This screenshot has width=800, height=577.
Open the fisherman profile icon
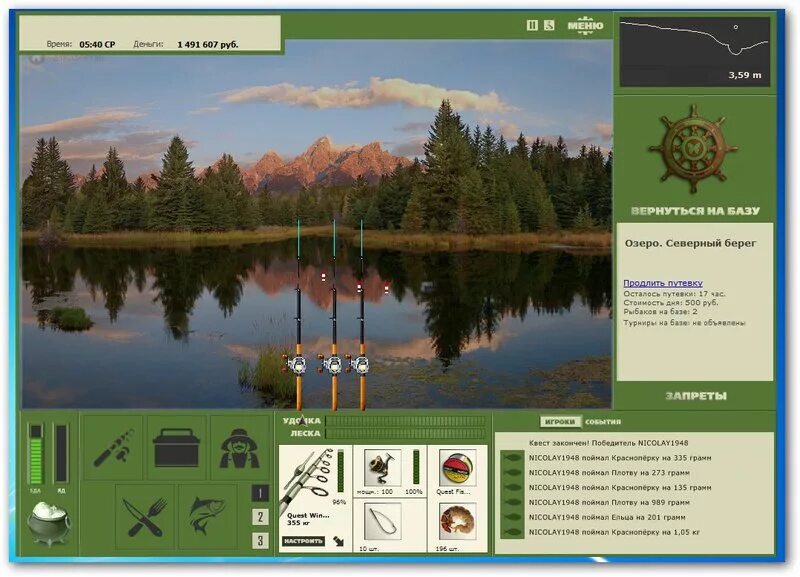coord(240,448)
